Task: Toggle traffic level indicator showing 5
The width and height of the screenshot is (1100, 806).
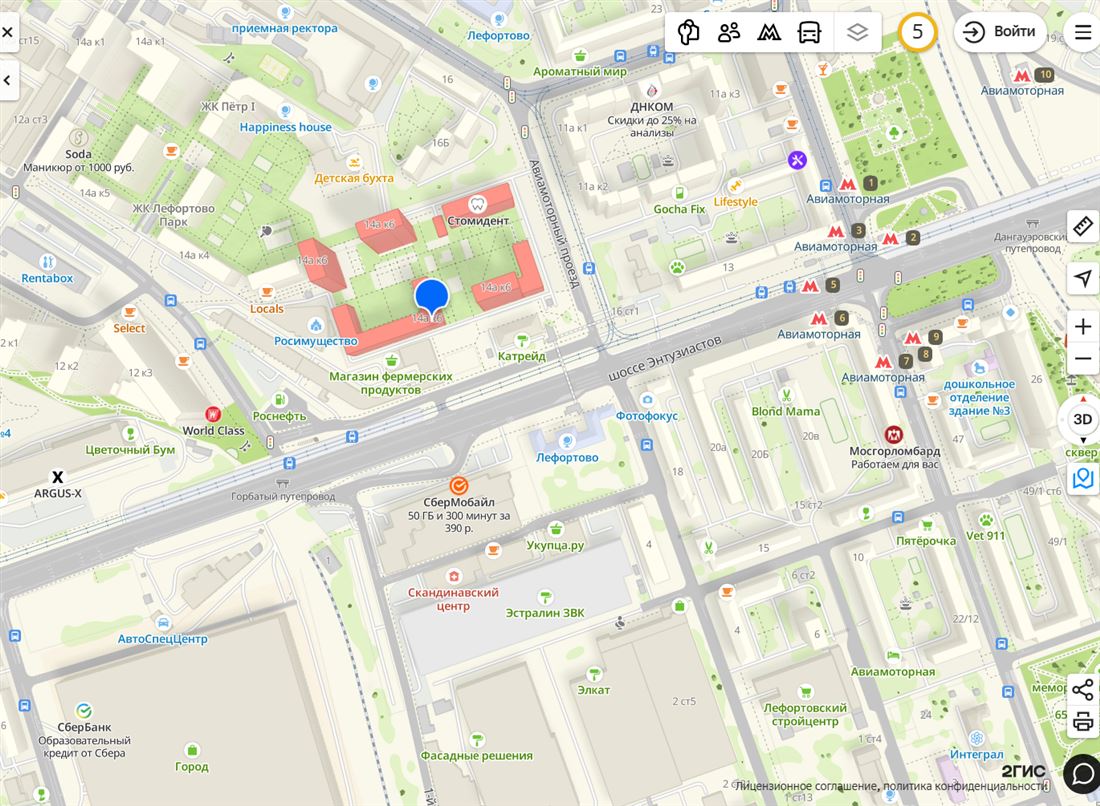Action: tap(917, 32)
